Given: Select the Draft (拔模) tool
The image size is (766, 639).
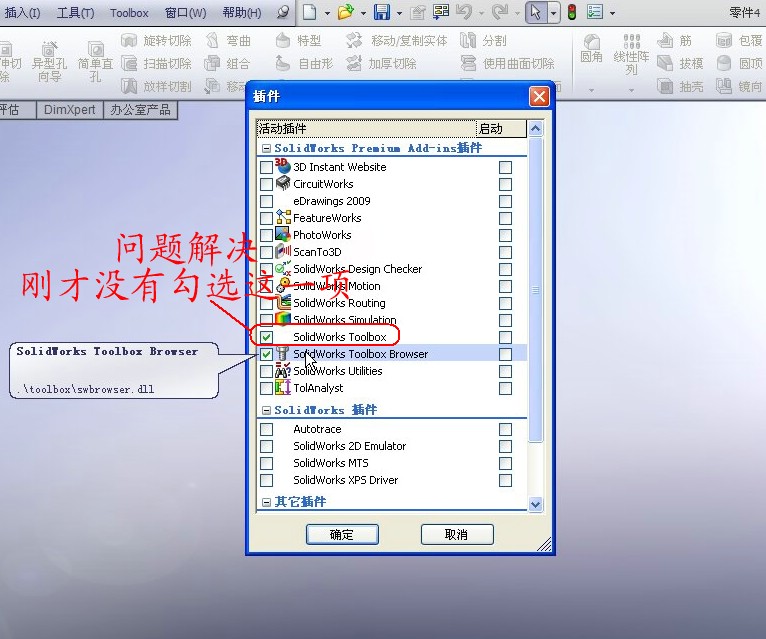Looking at the screenshot, I should click(x=680, y=64).
